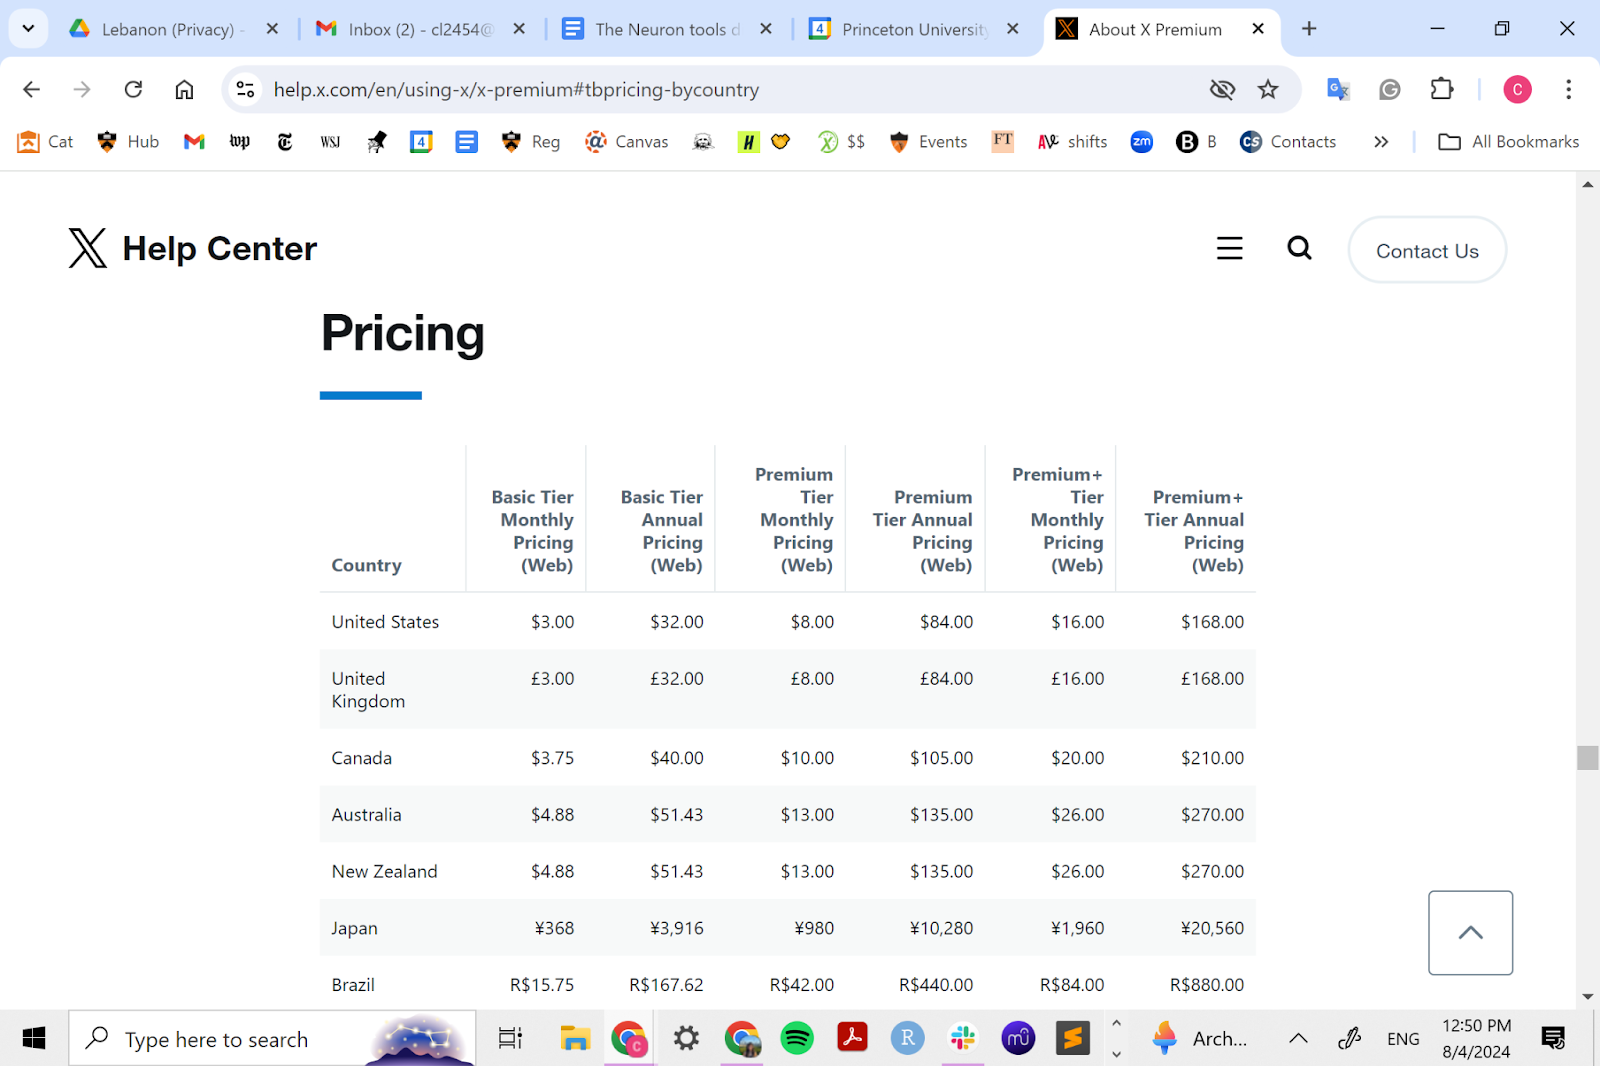This screenshot has height=1066, width=1600.
Task: Open the notification center icon
Action: pyautogui.click(x=1553, y=1039)
